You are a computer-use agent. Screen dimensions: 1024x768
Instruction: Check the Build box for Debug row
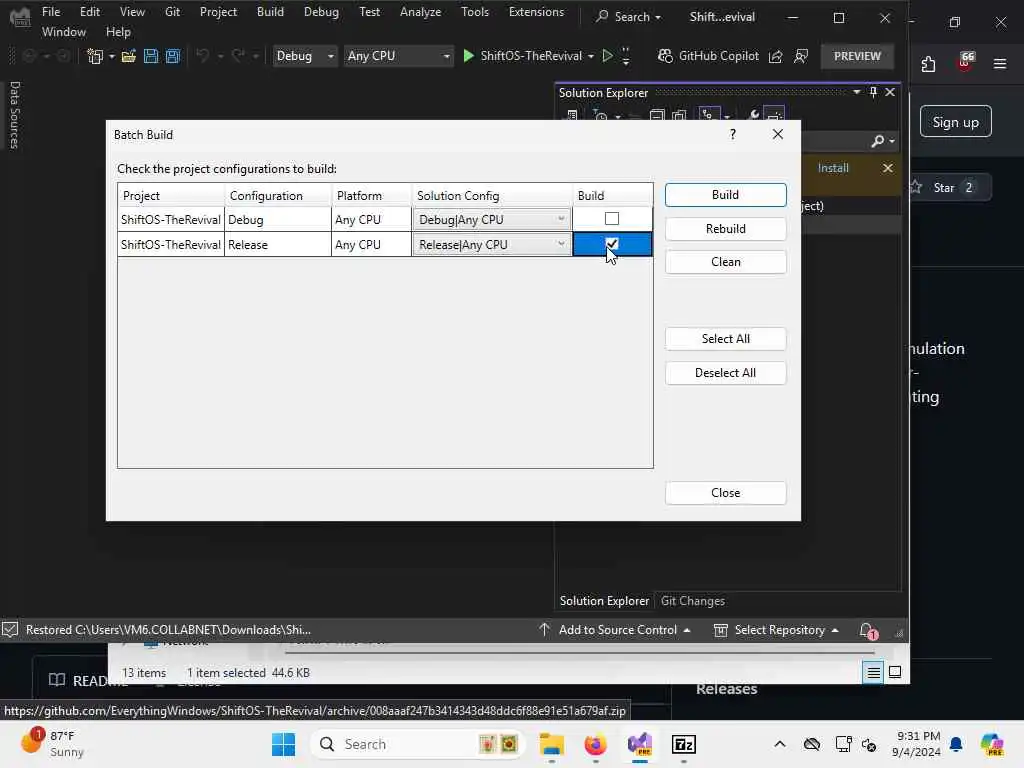click(x=612, y=219)
